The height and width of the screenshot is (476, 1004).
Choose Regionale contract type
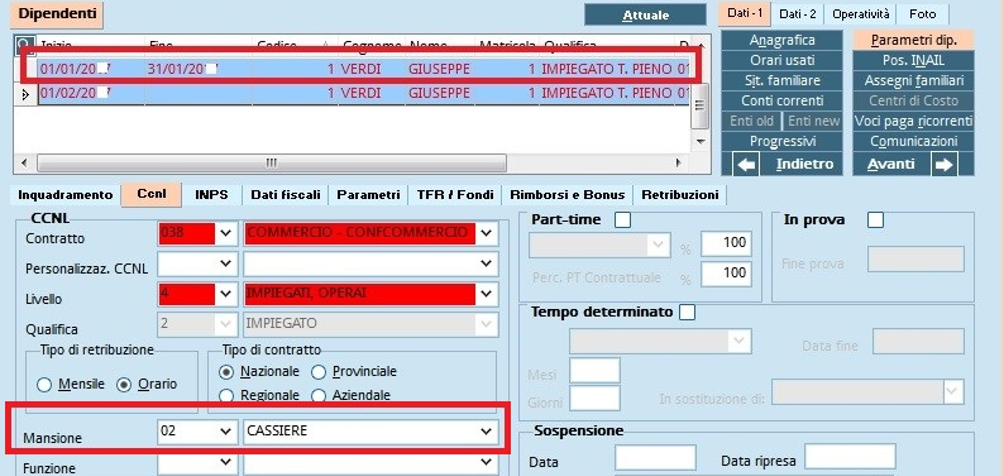pyautogui.click(x=226, y=396)
